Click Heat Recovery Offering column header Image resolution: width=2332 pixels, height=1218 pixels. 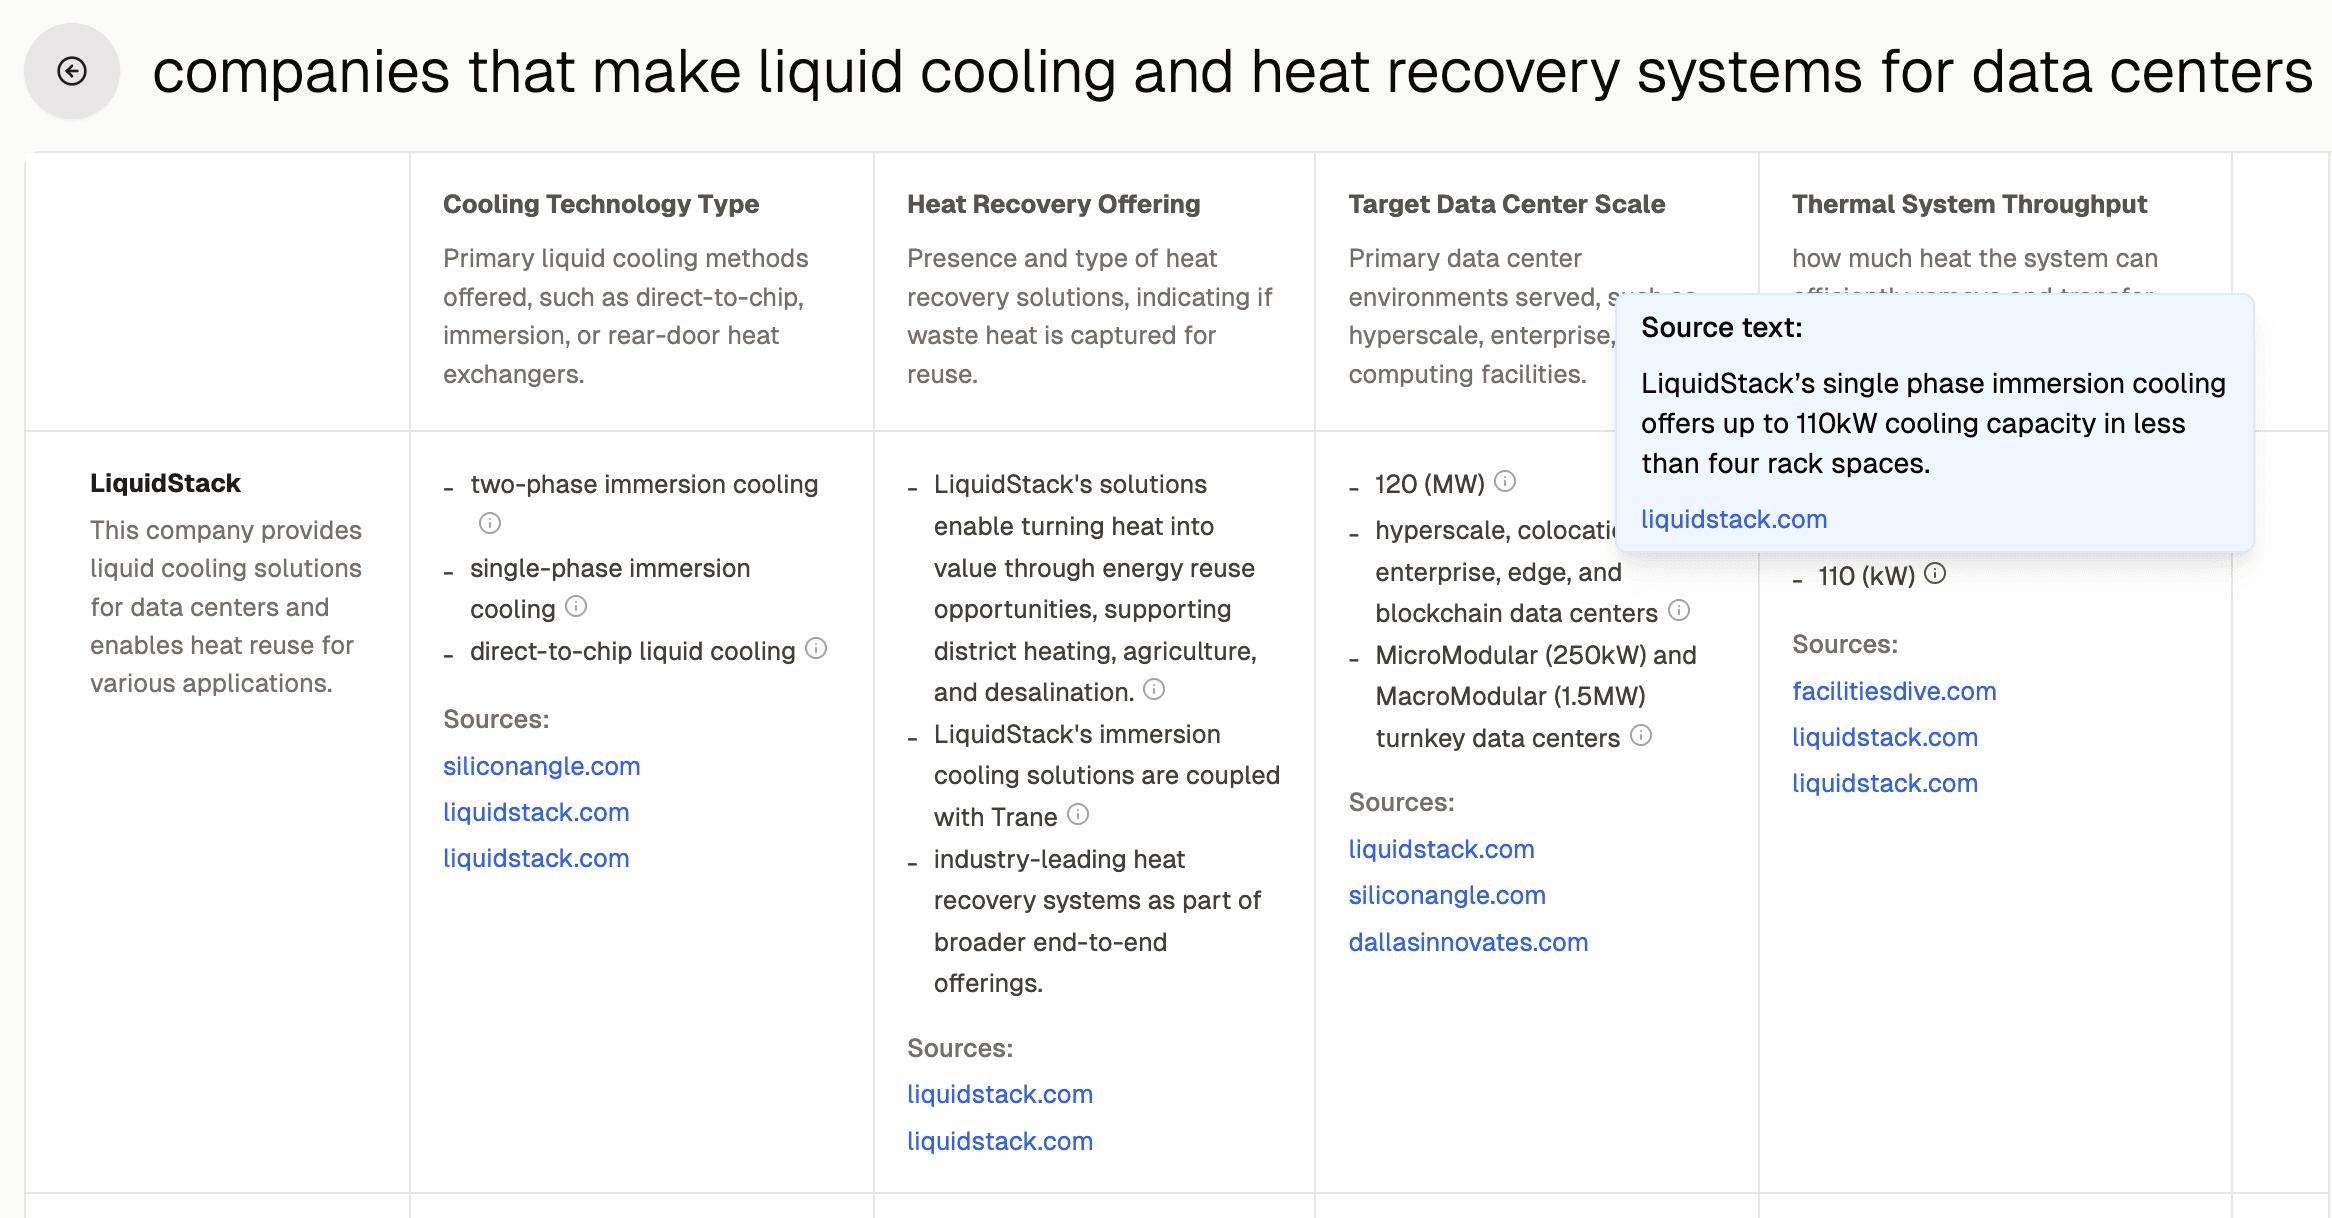point(1053,204)
